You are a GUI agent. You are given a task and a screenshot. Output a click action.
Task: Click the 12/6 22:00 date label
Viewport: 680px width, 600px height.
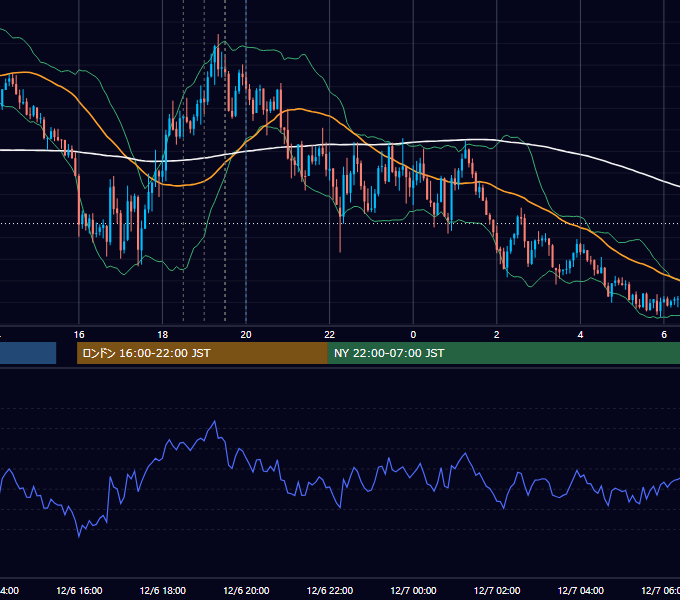coord(330,590)
